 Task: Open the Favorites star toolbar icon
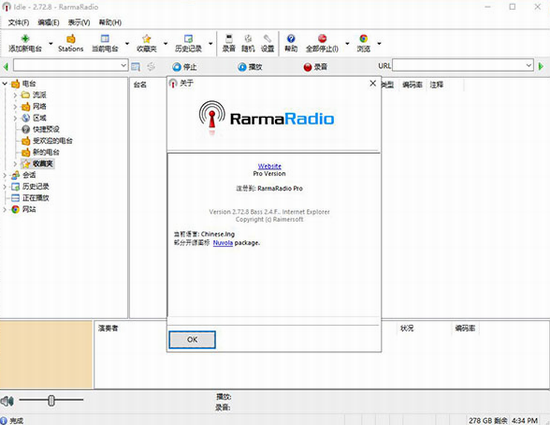pos(147,39)
